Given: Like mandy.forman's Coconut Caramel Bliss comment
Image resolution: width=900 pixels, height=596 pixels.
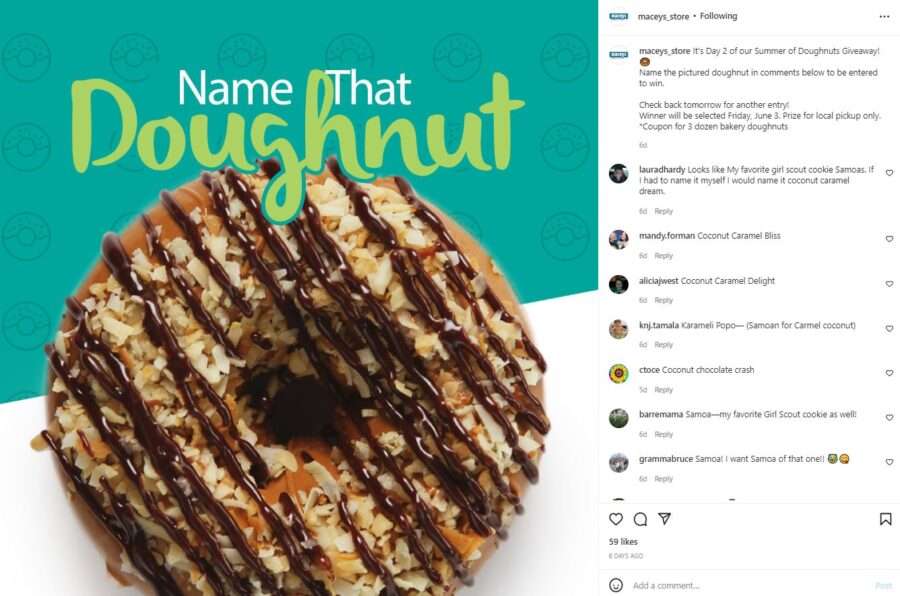Looking at the screenshot, I should pyautogui.click(x=889, y=239).
